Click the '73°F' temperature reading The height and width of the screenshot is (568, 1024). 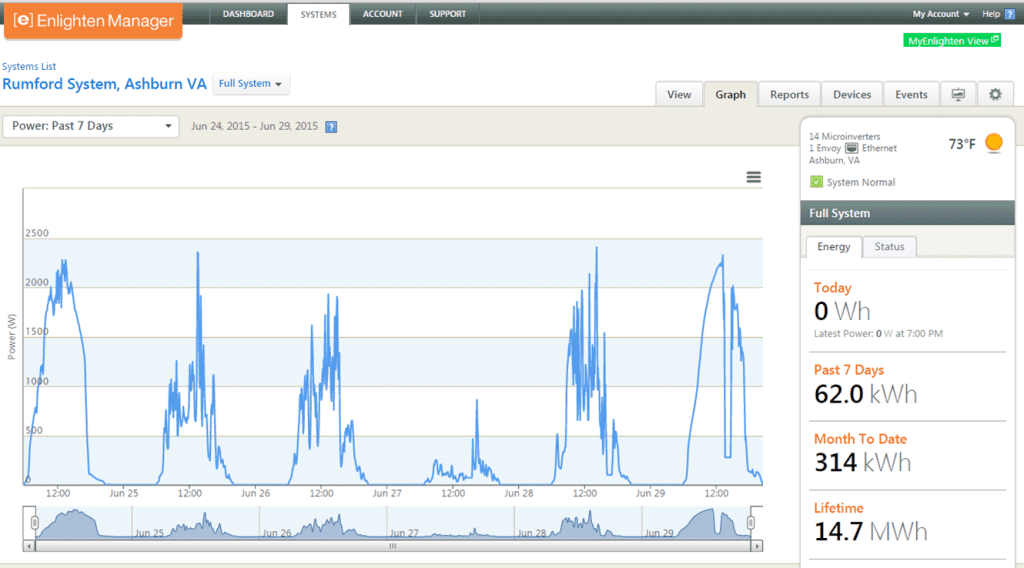point(962,144)
